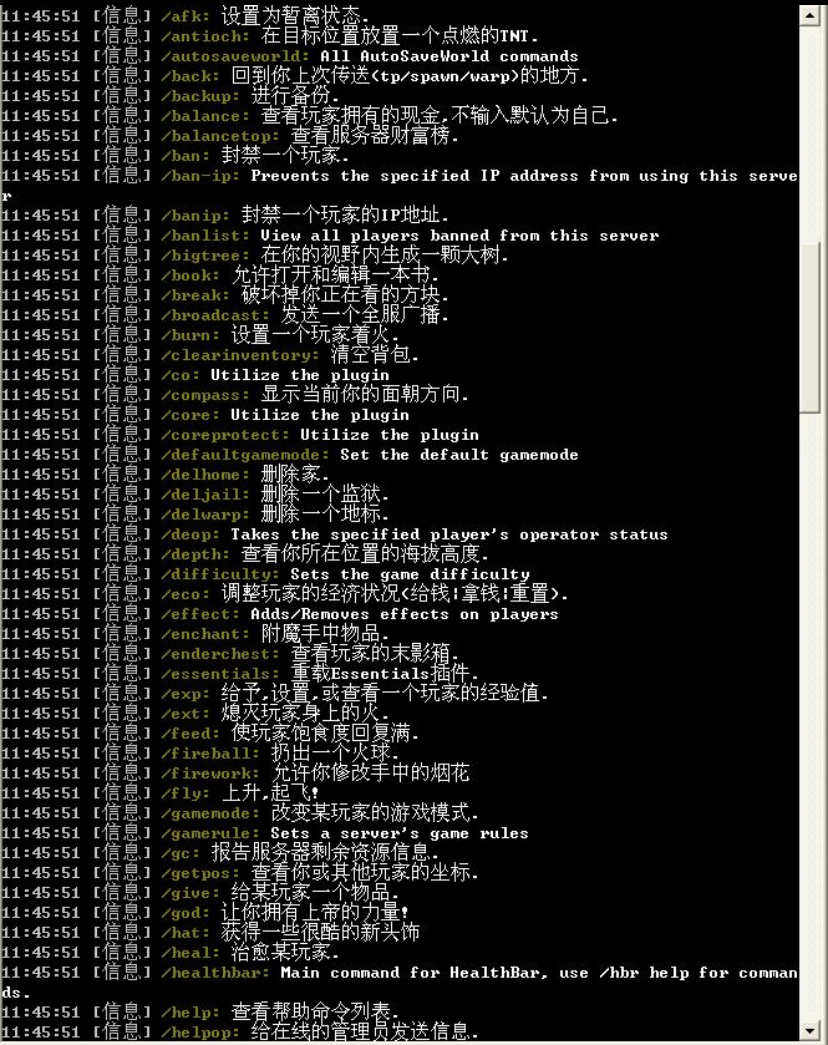Click the /banlist command entry
Screen dimensions: 828x1045
point(329,235)
